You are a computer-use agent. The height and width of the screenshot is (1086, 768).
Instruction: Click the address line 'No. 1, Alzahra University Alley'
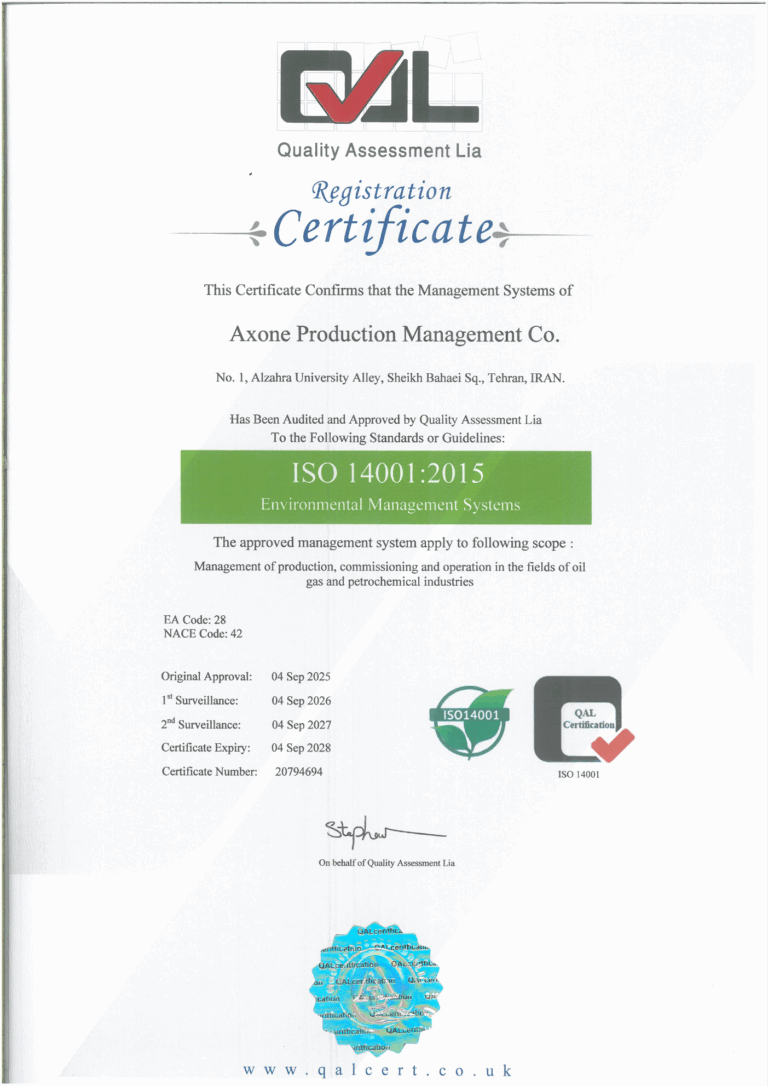390,378
